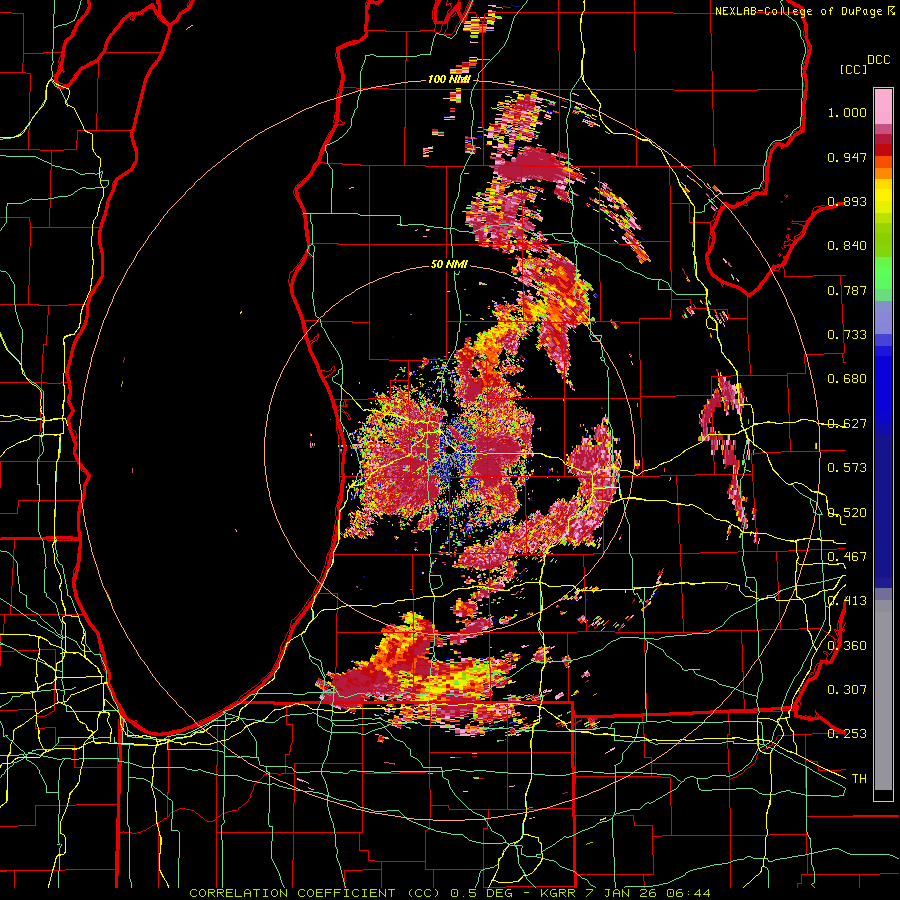
Task: Click the TH threshold label
Action: click(859, 779)
